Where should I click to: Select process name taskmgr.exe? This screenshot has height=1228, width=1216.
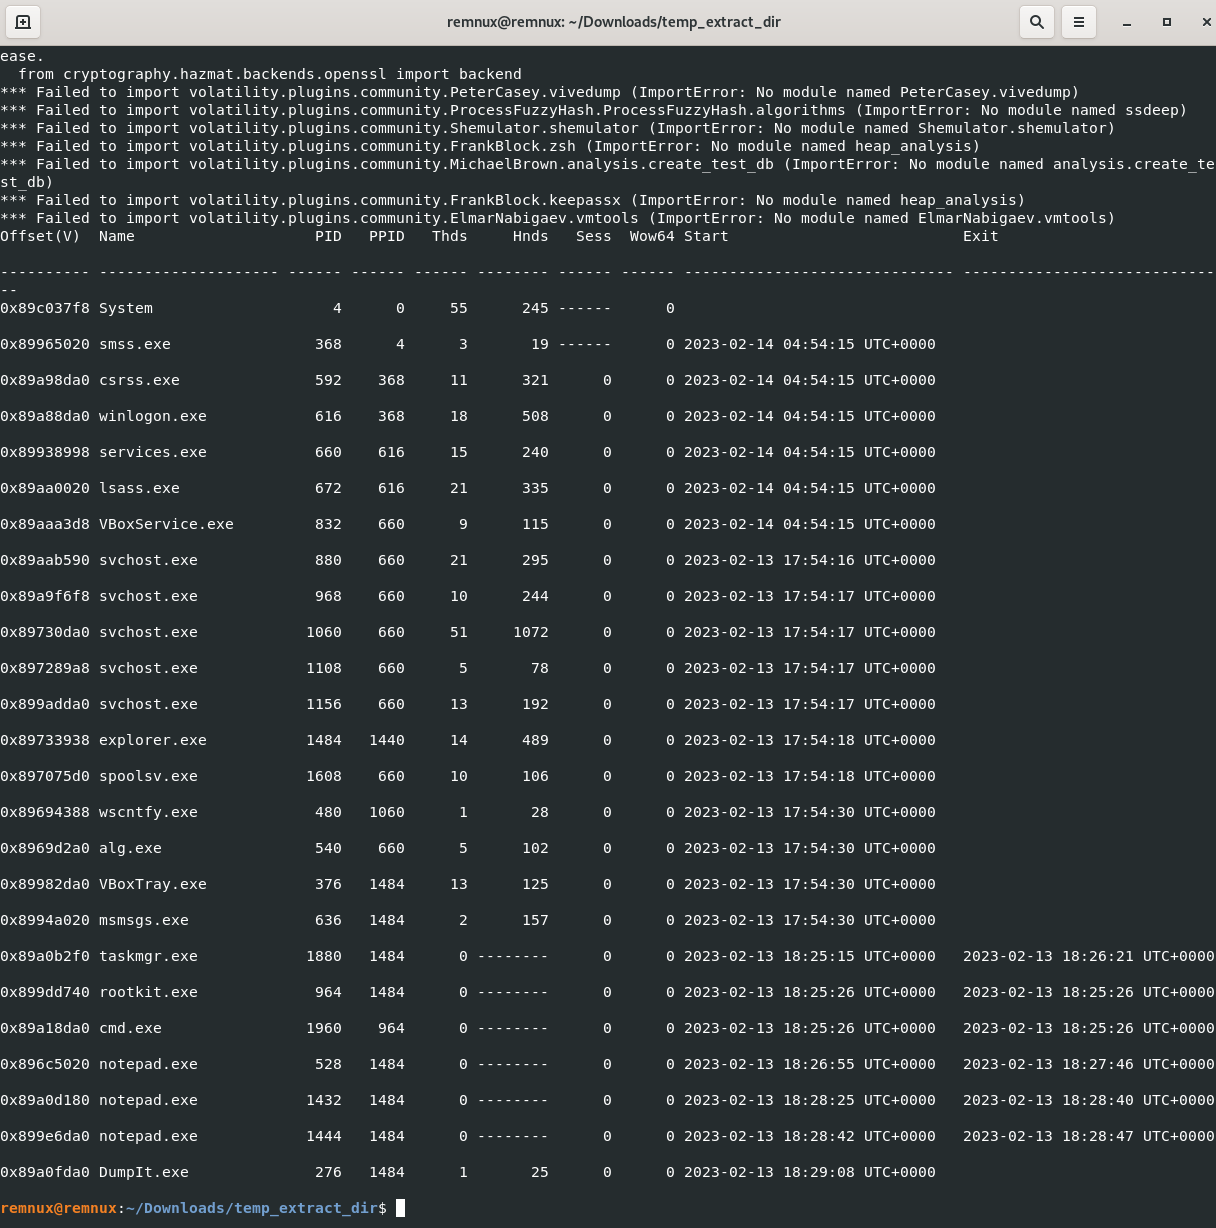tap(148, 956)
